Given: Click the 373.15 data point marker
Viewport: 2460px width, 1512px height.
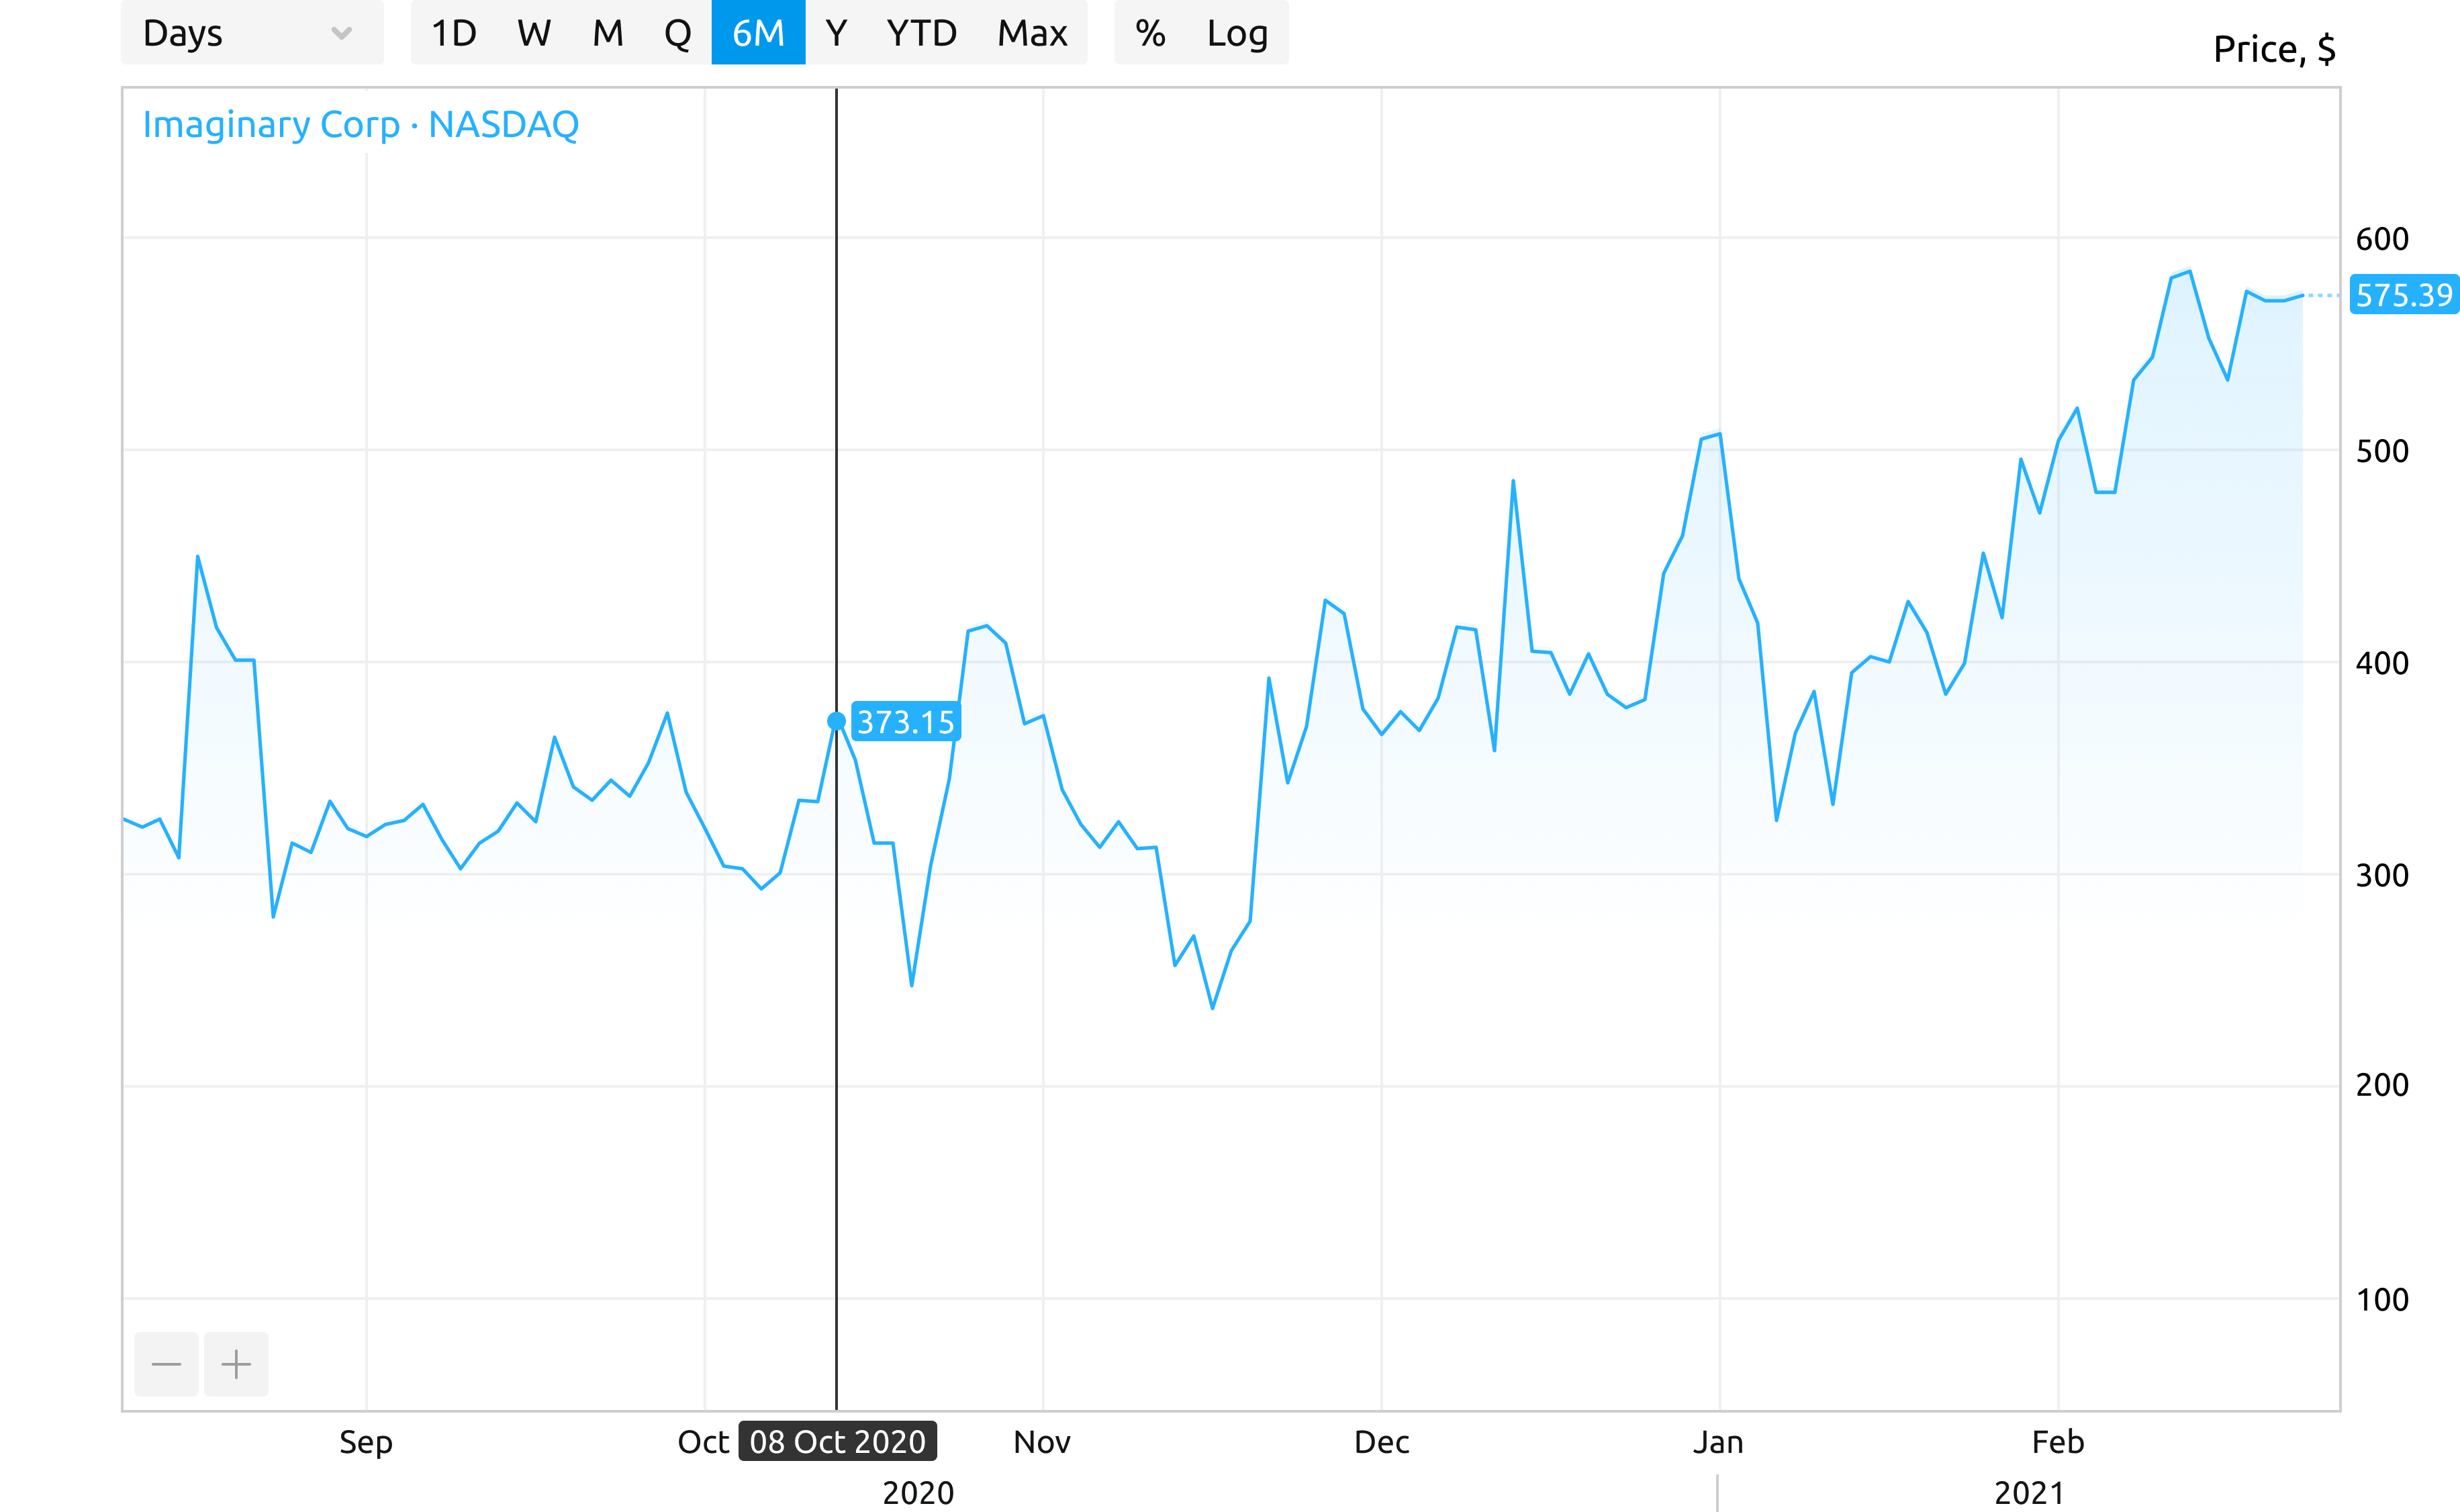Looking at the screenshot, I should 836,721.
